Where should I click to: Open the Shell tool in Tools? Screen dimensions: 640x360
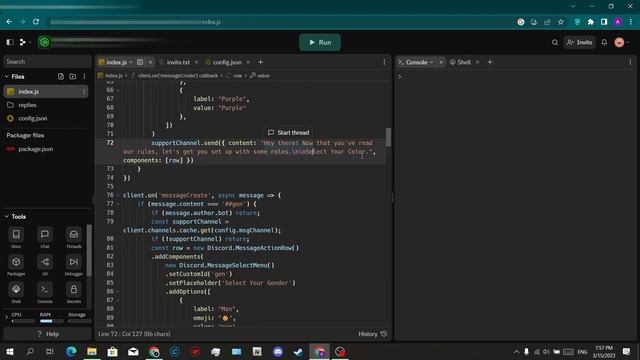16,292
